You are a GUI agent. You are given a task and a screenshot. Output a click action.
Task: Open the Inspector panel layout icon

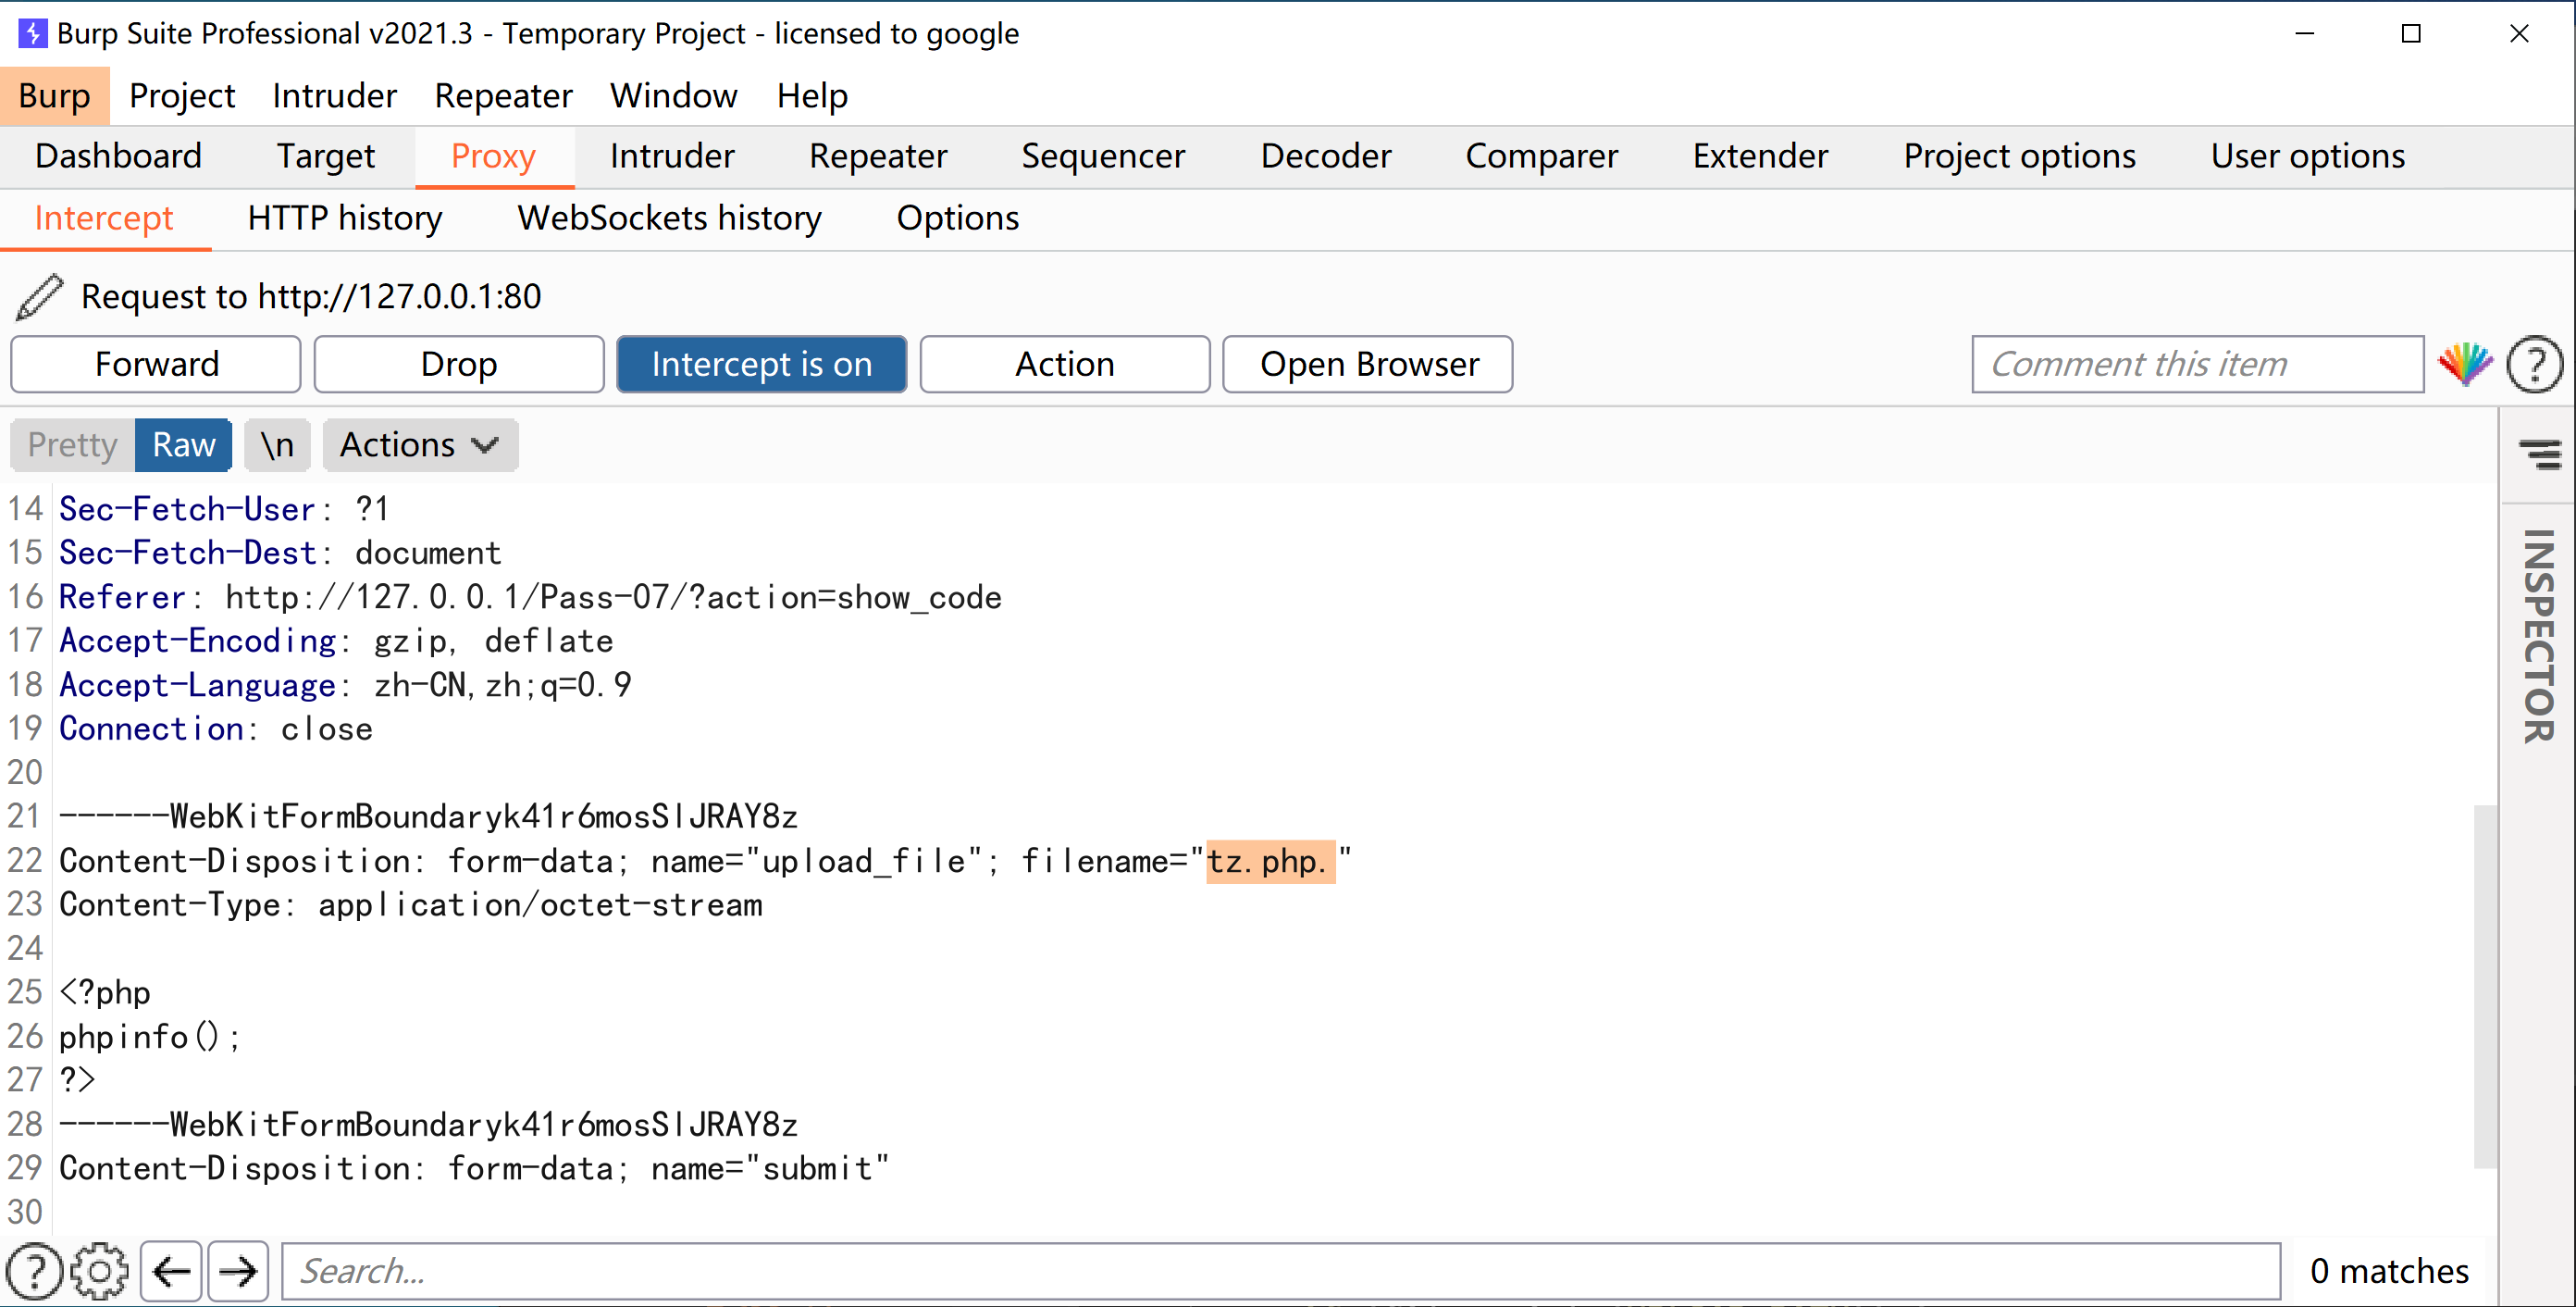coord(2539,454)
